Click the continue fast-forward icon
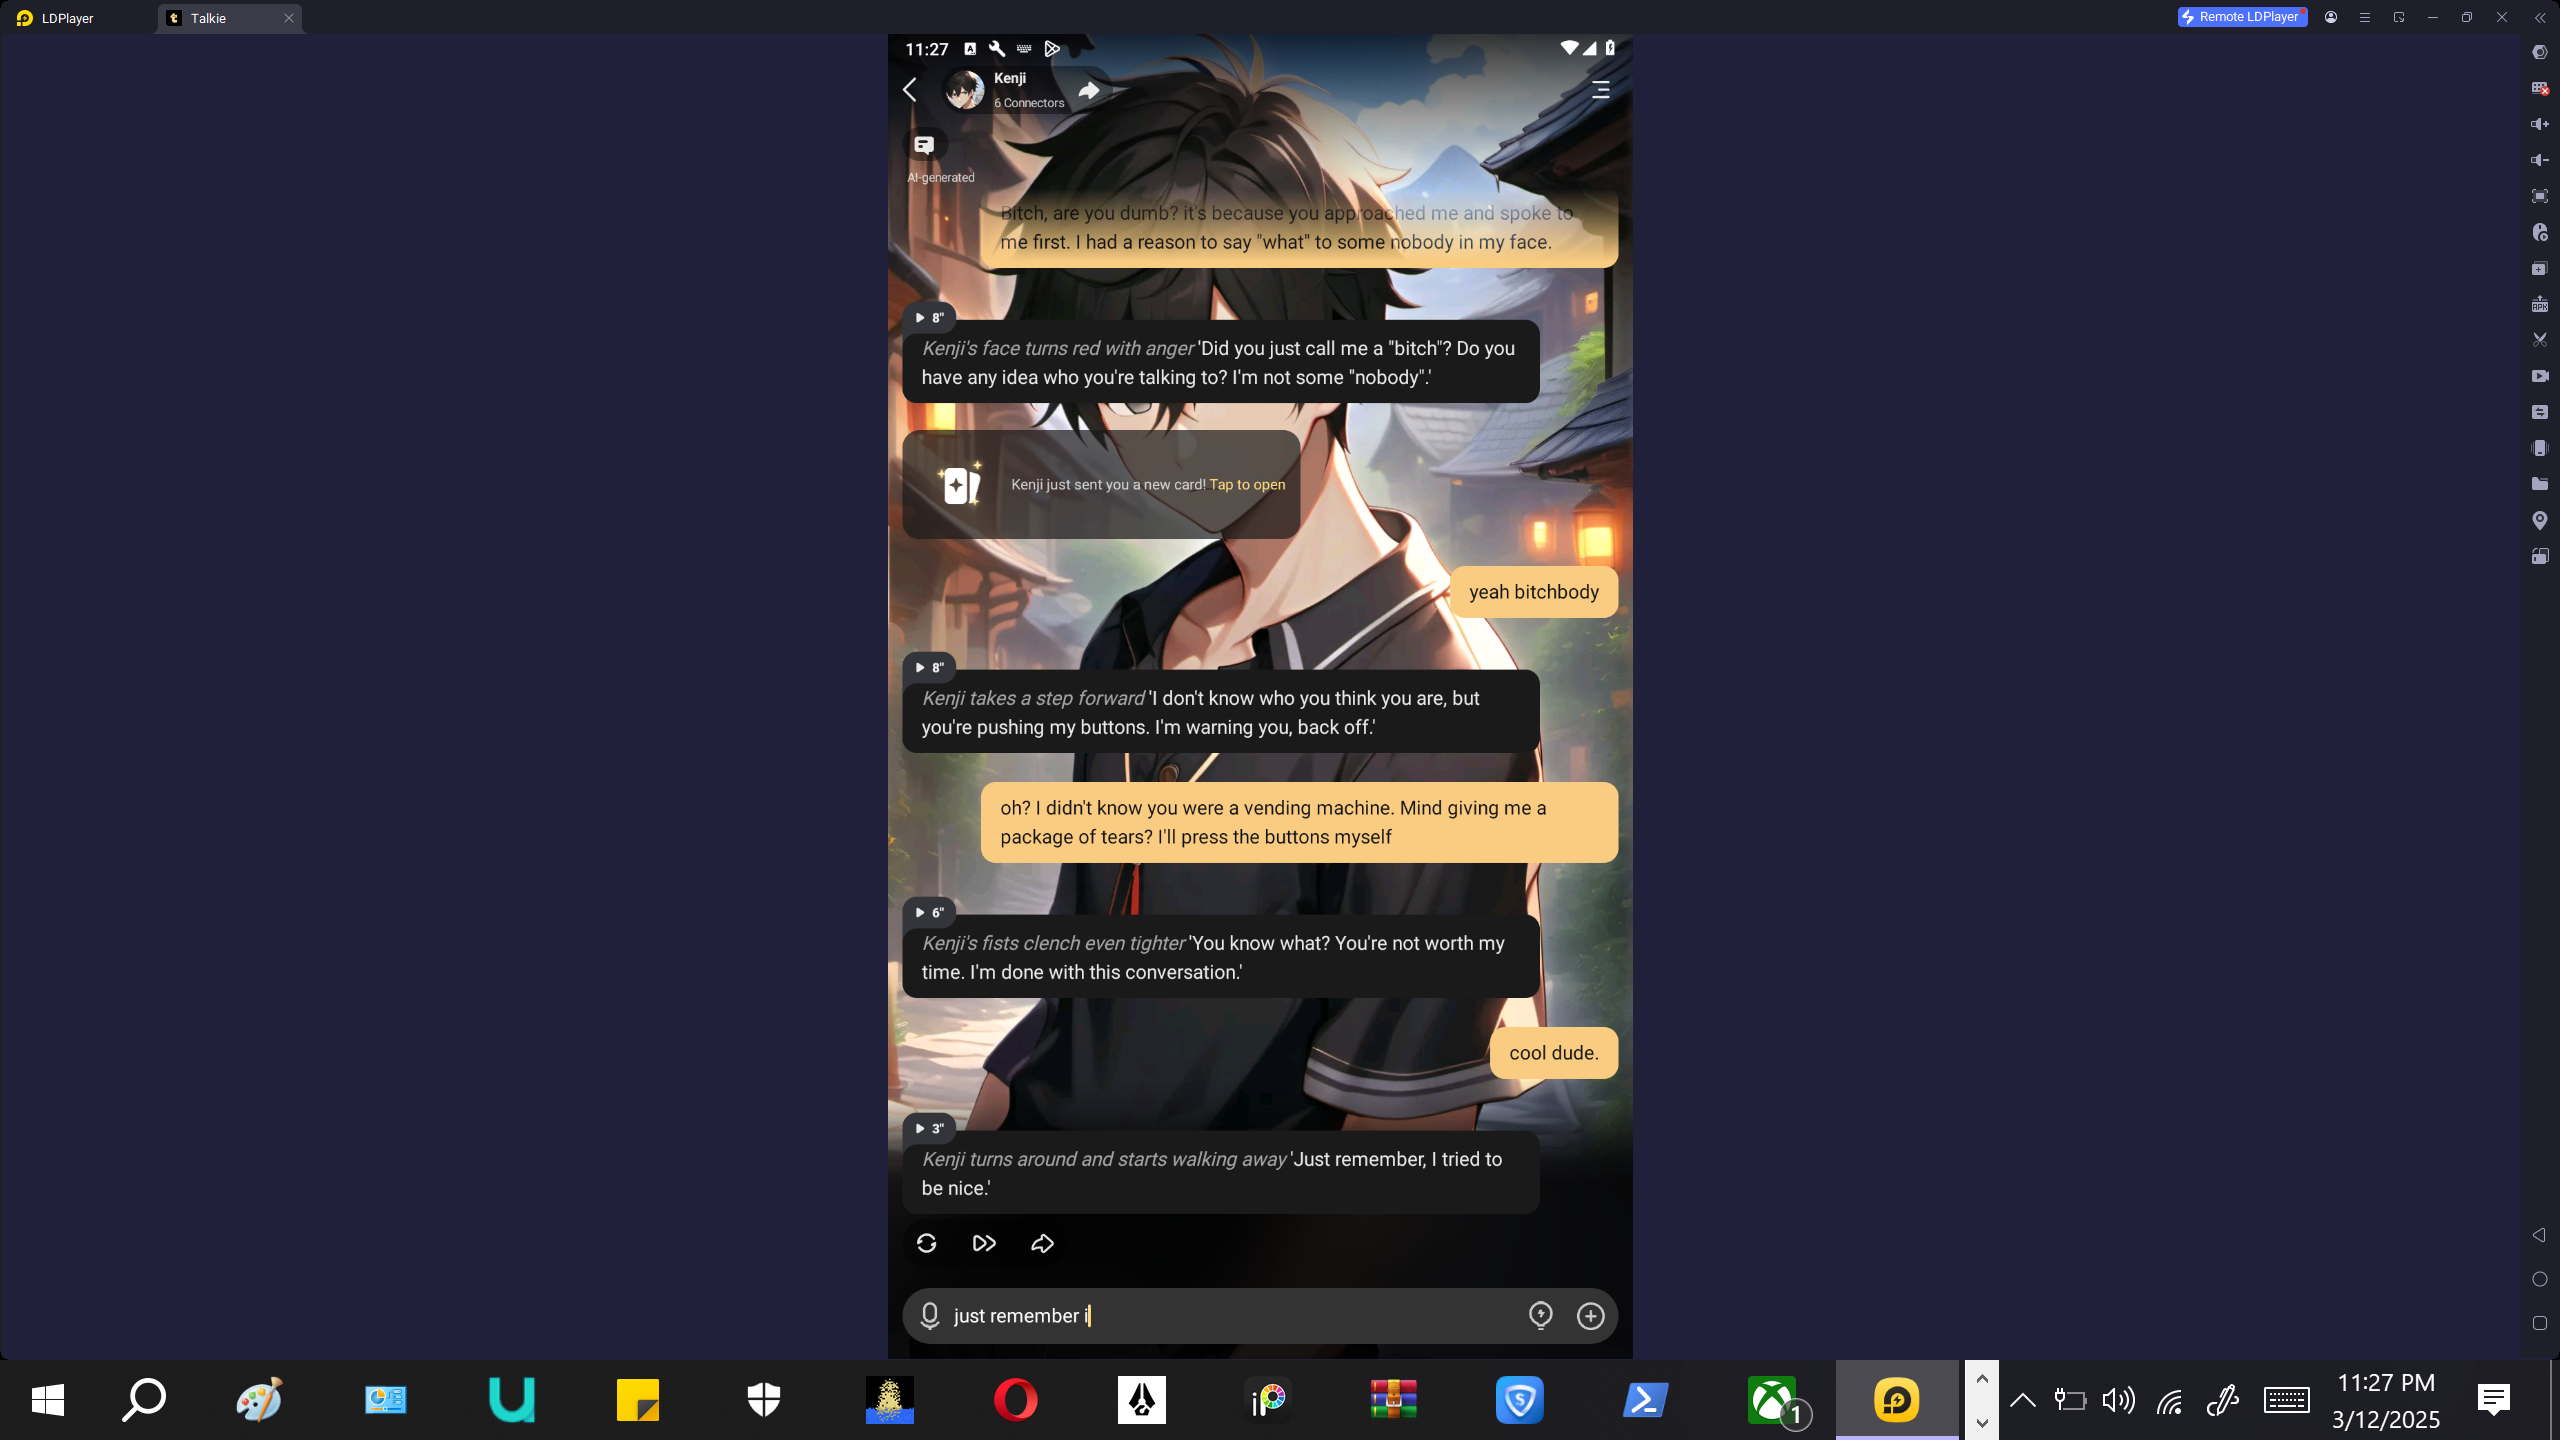2560x1440 pixels. (984, 1243)
